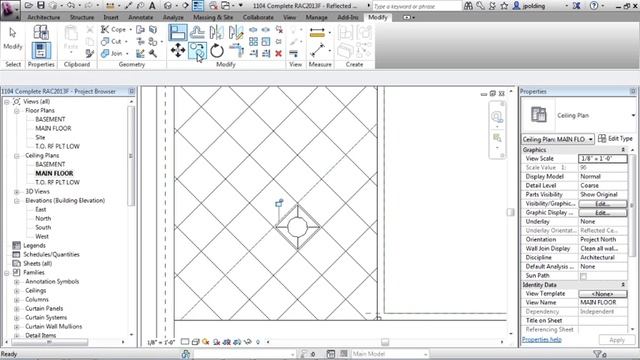
Task: Click the Apply button in Properties
Action: [x=617, y=340]
